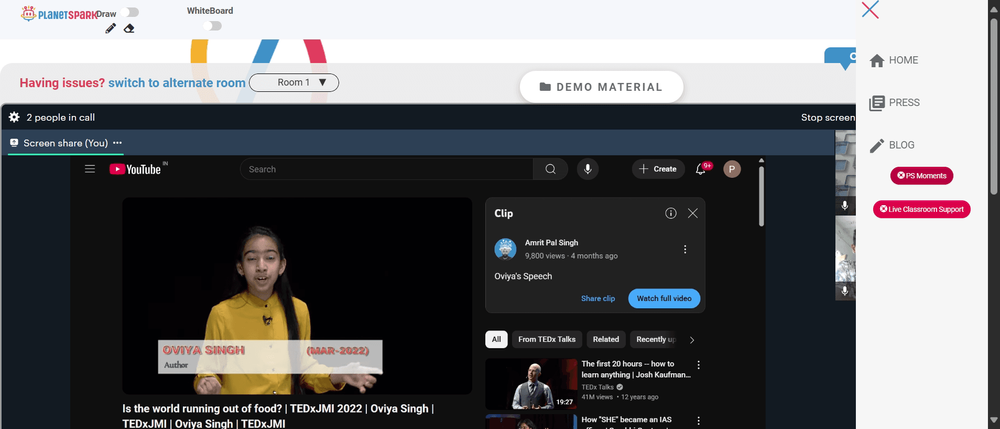Click the Oviya Singh video player

(x=297, y=296)
